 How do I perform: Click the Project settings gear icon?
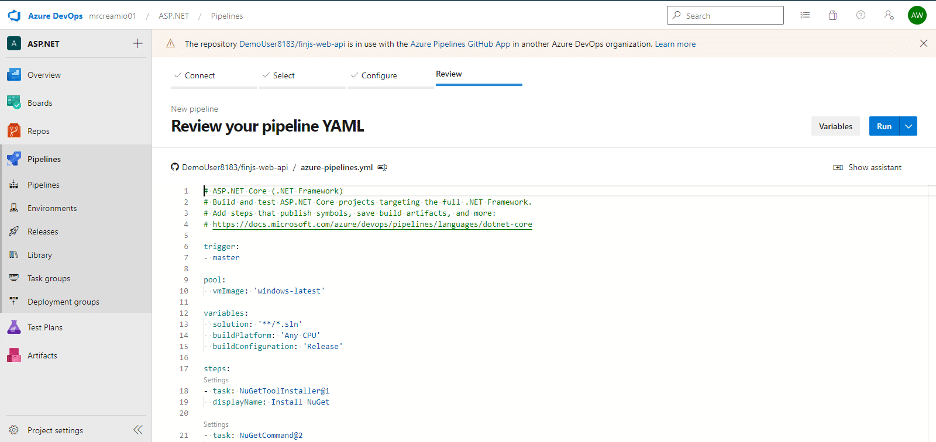click(x=15, y=430)
